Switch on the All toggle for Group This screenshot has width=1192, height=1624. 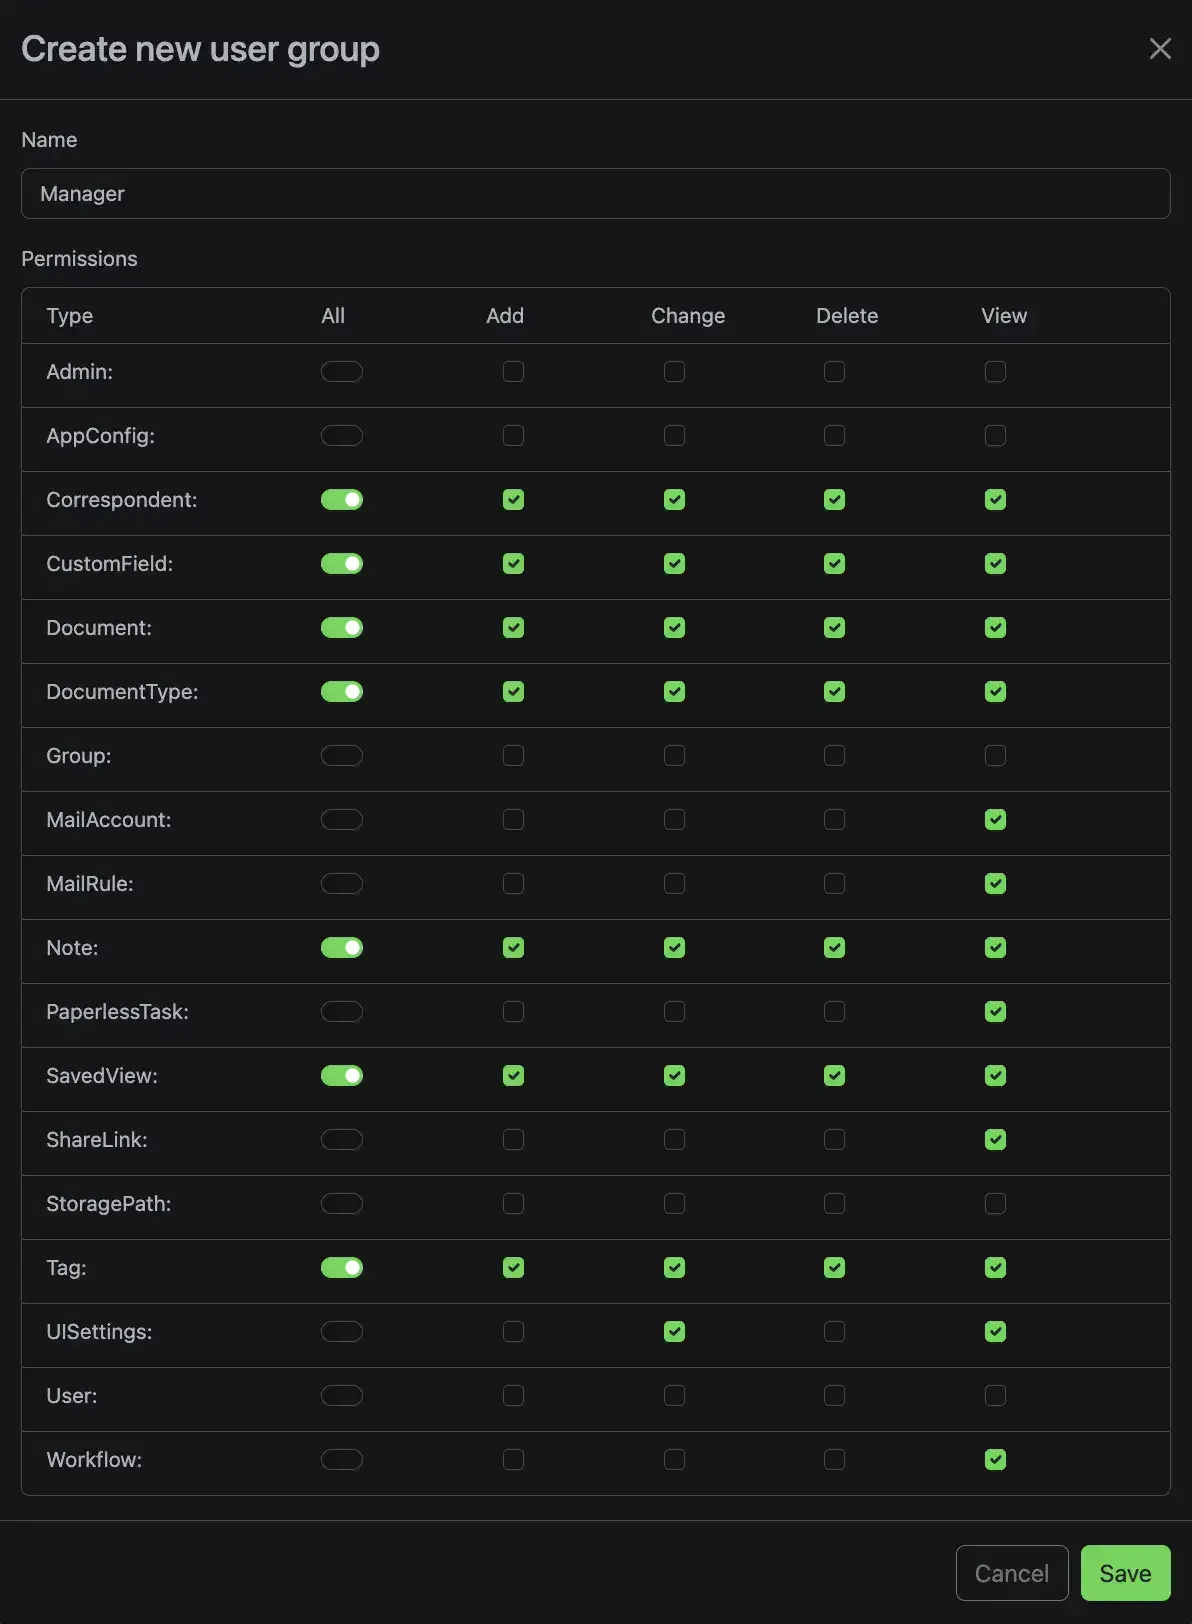pyautogui.click(x=342, y=756)
